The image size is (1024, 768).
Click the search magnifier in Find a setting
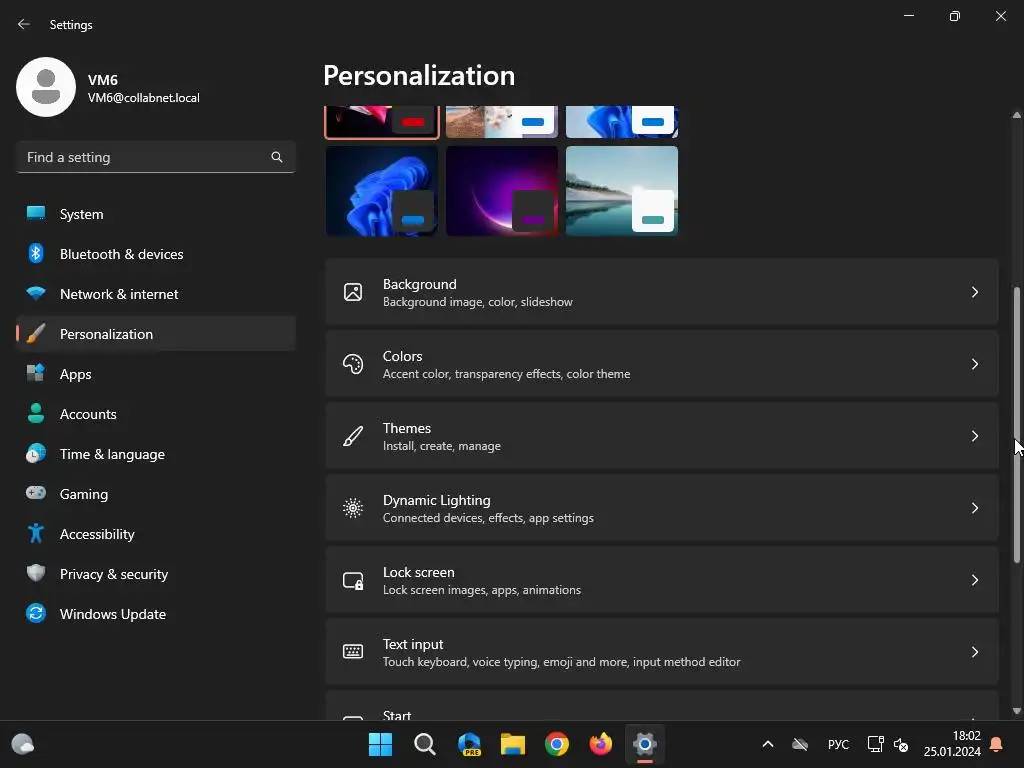277,157
